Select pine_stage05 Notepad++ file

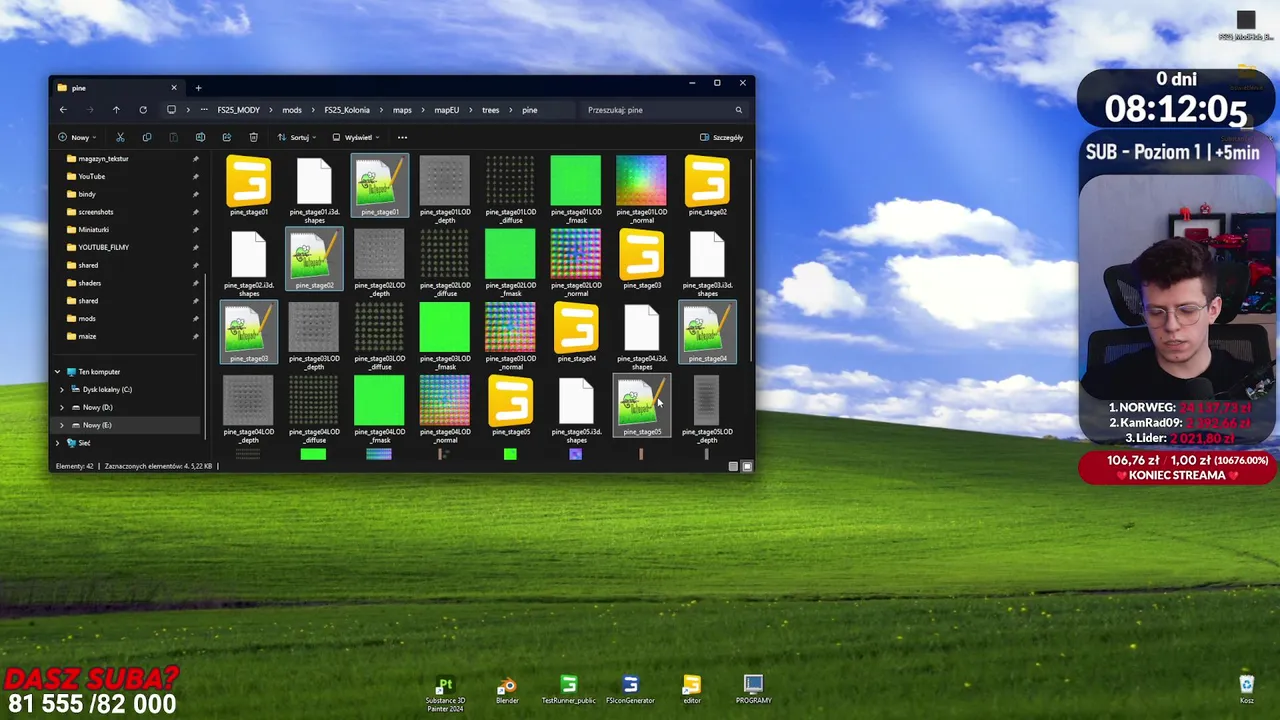[x=641, y=405]
